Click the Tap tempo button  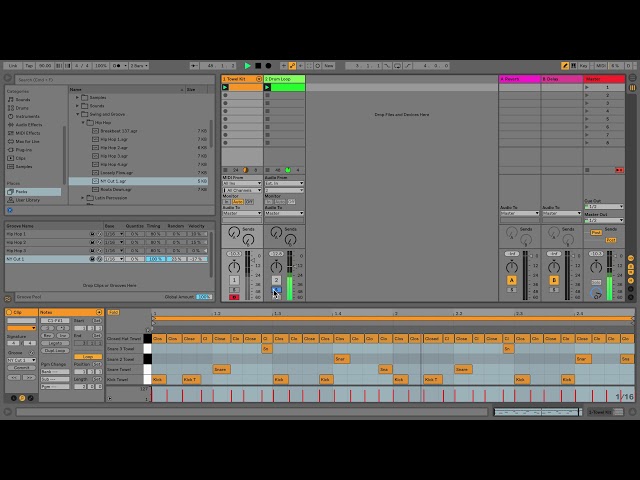(29, 66)
